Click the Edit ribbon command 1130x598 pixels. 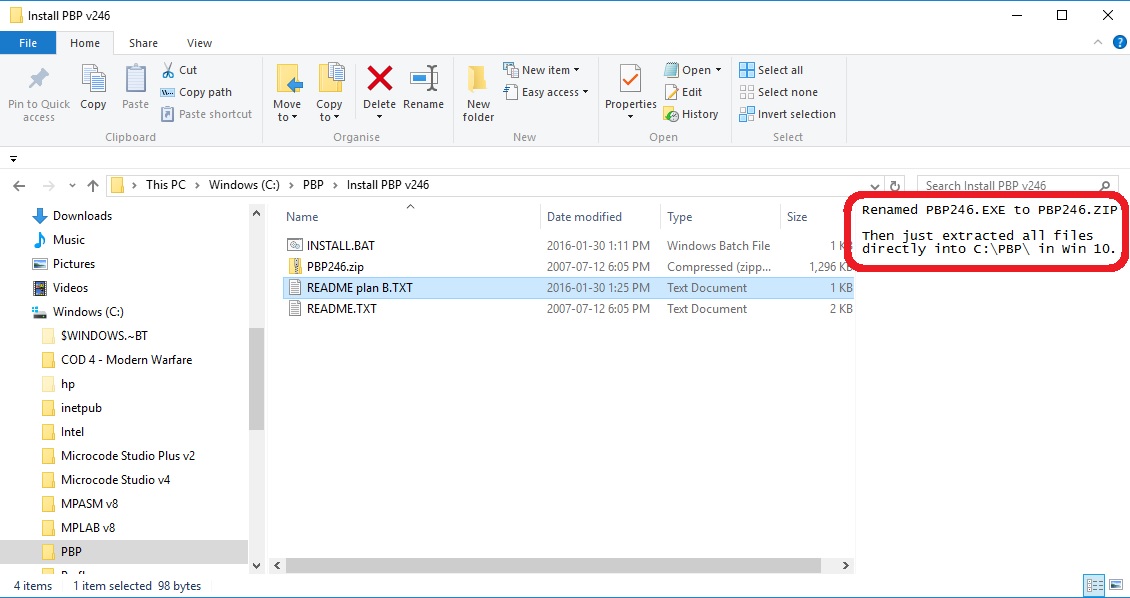[682, 92]
